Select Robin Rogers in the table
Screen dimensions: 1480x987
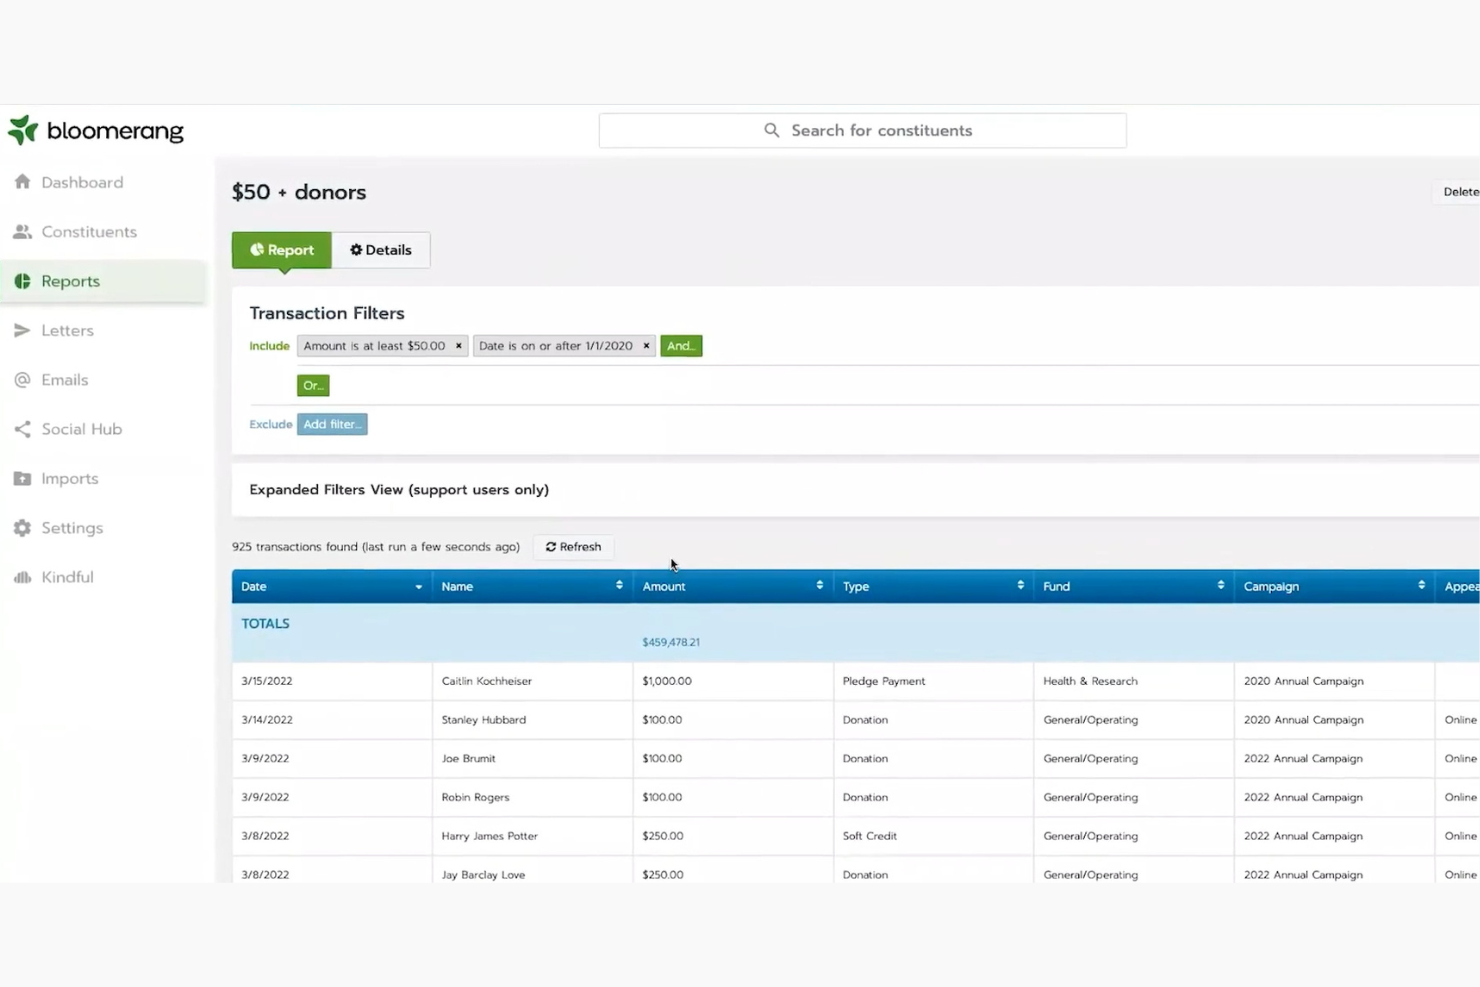pos(476,797)
